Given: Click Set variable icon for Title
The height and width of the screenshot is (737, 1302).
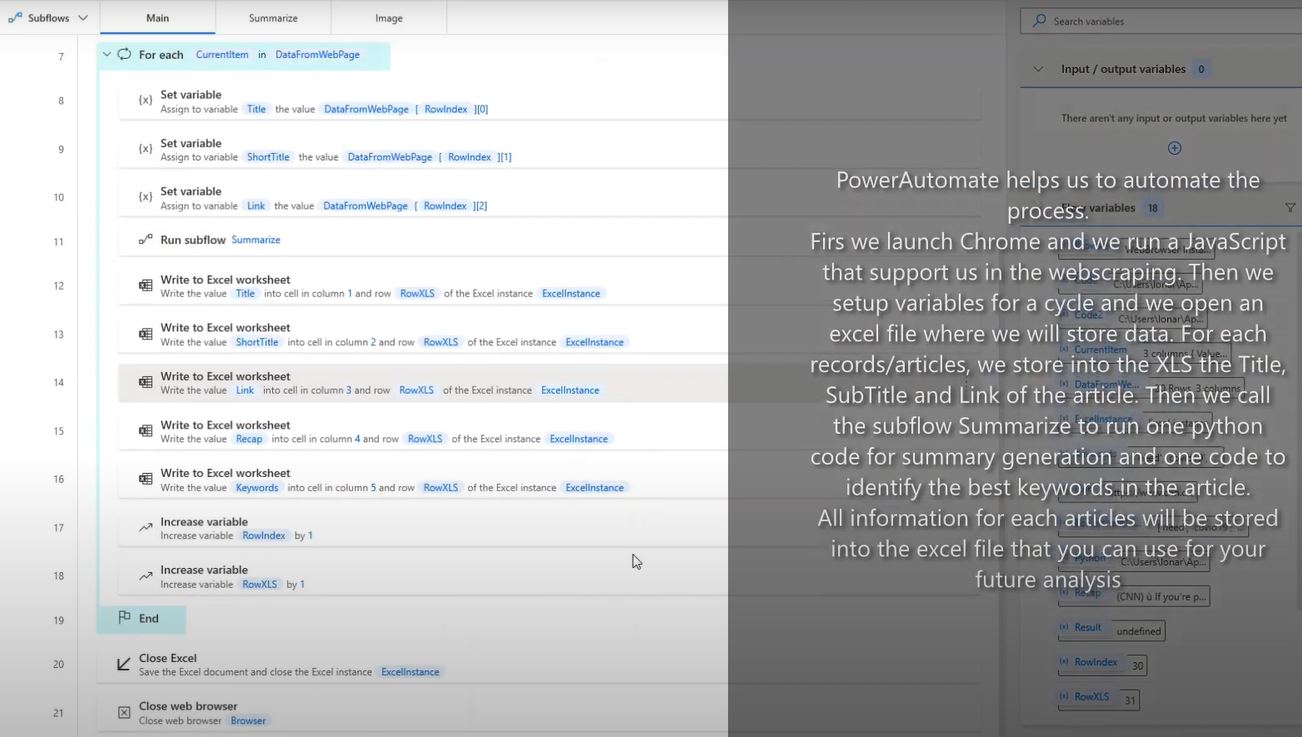Looking at the screenshot, I should (x=145, y=100).
